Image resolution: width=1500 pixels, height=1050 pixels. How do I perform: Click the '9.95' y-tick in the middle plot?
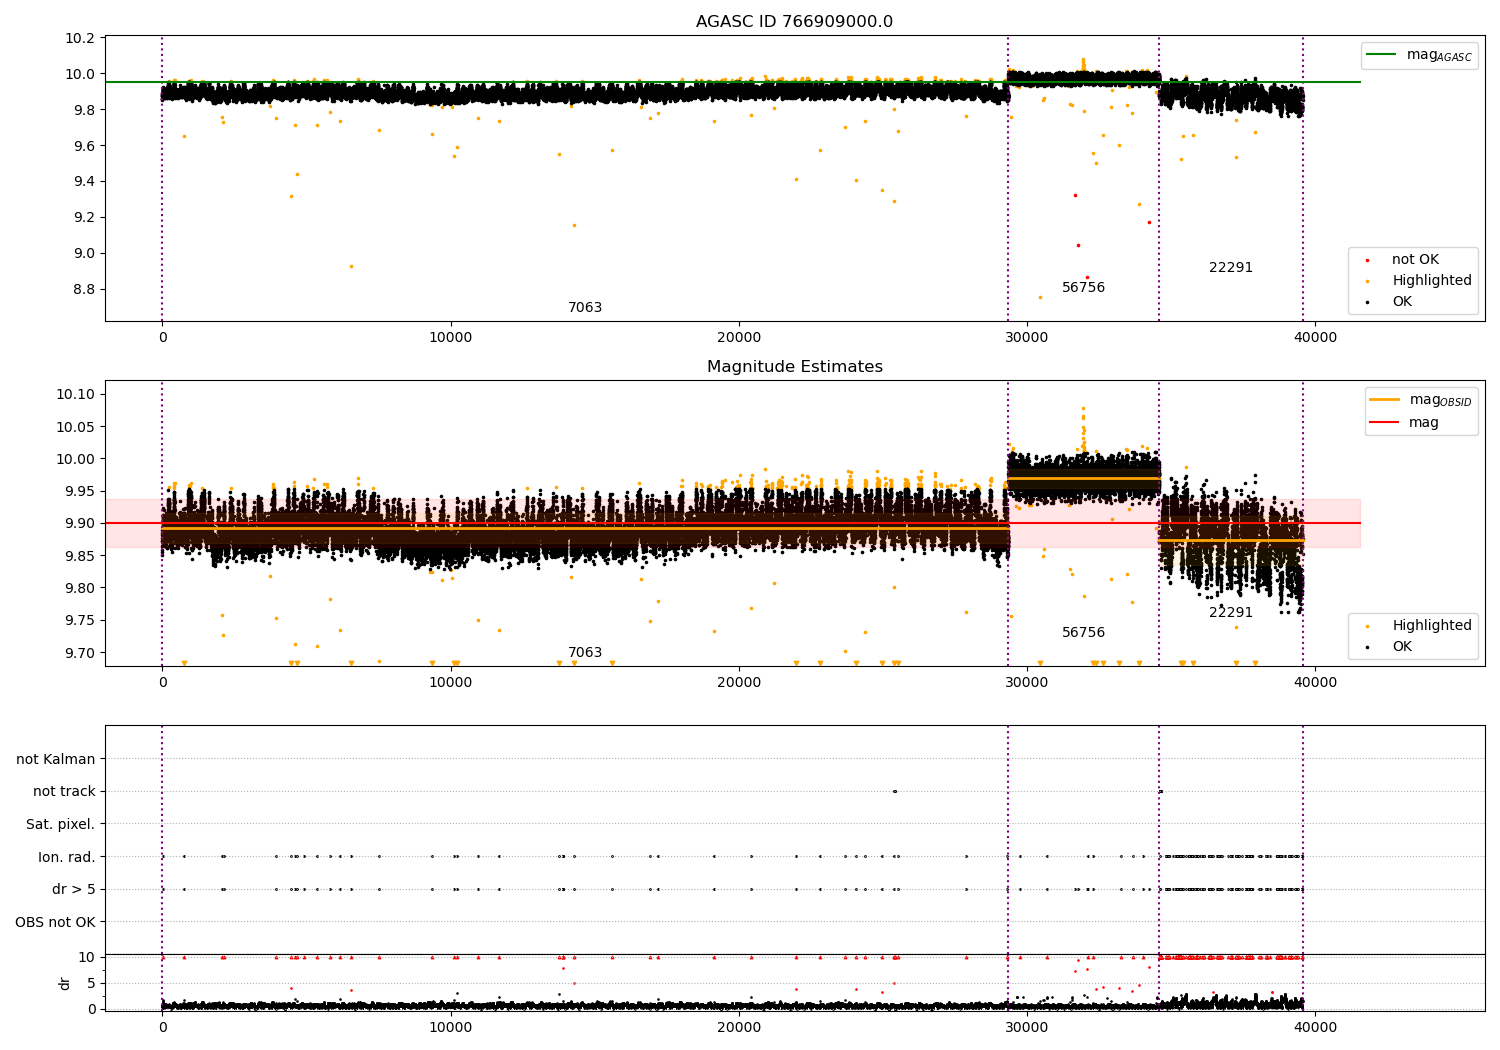tap(79, 491)
